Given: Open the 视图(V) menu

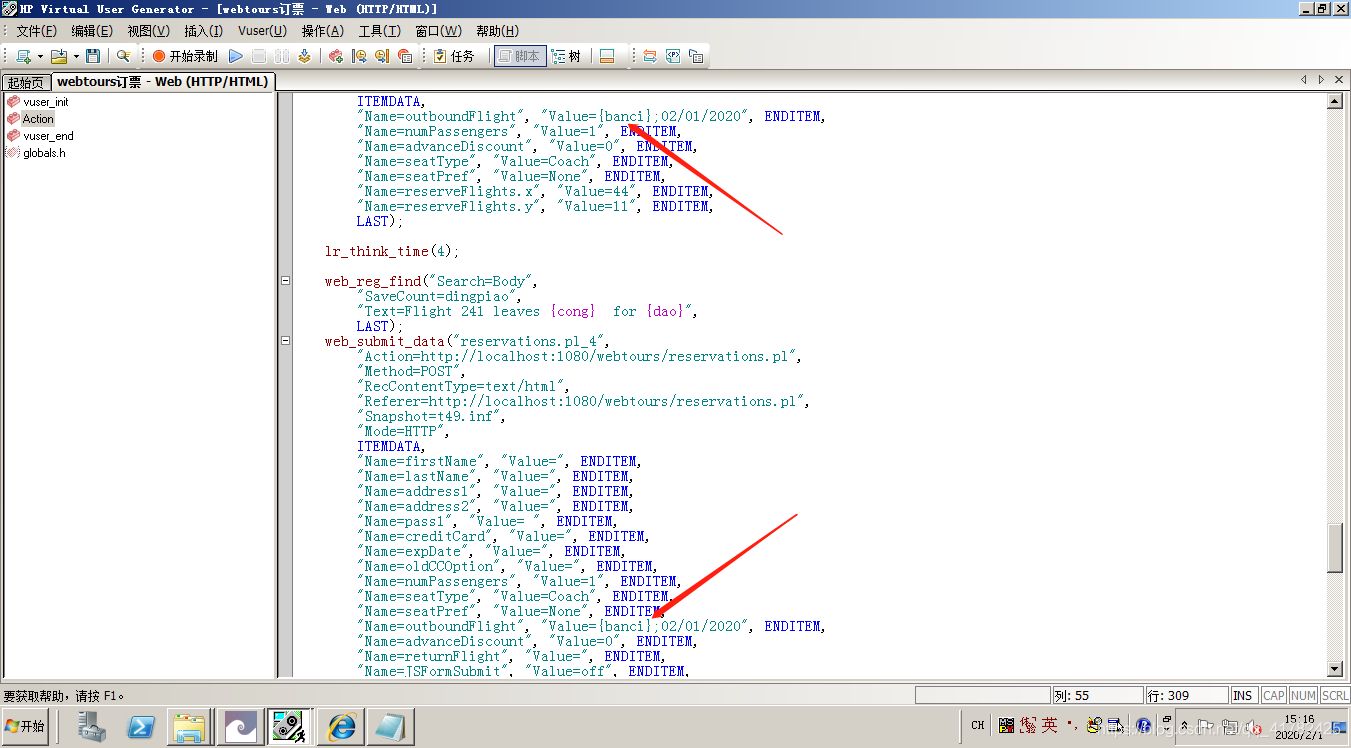Looking at the screenshot, I should pos(148,31).
